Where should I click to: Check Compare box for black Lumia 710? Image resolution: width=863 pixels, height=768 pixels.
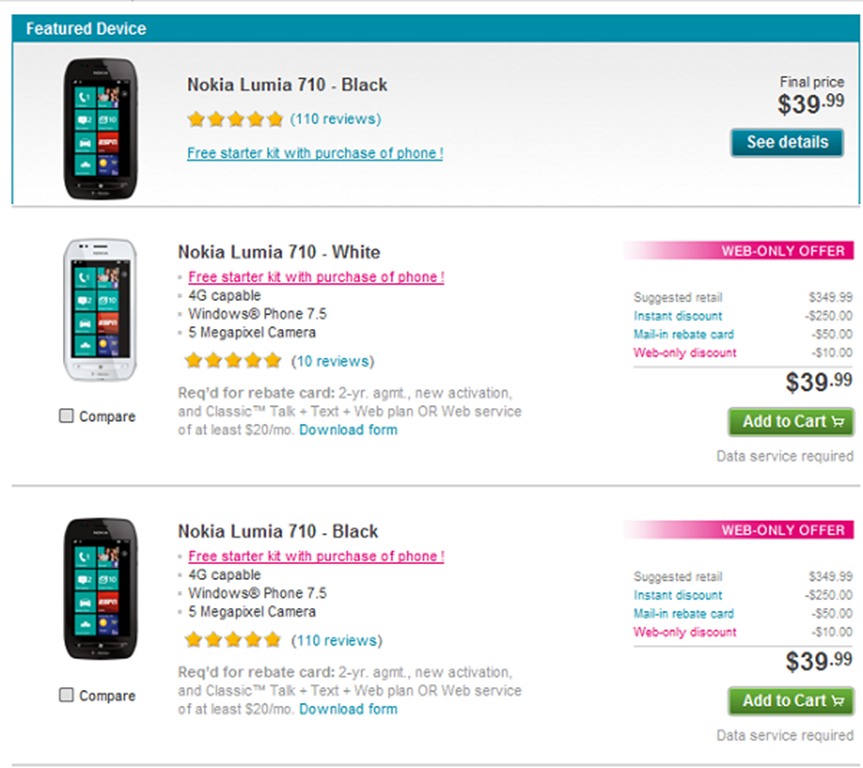pyautogui.click(x=67, y=695)
